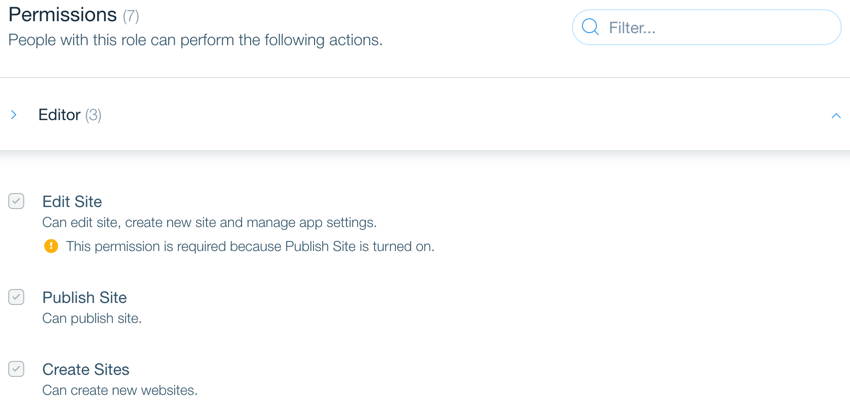Toggle the Create Sites checkbox
This screenshot has height=408, width=850.
click(x=16, y=370)
